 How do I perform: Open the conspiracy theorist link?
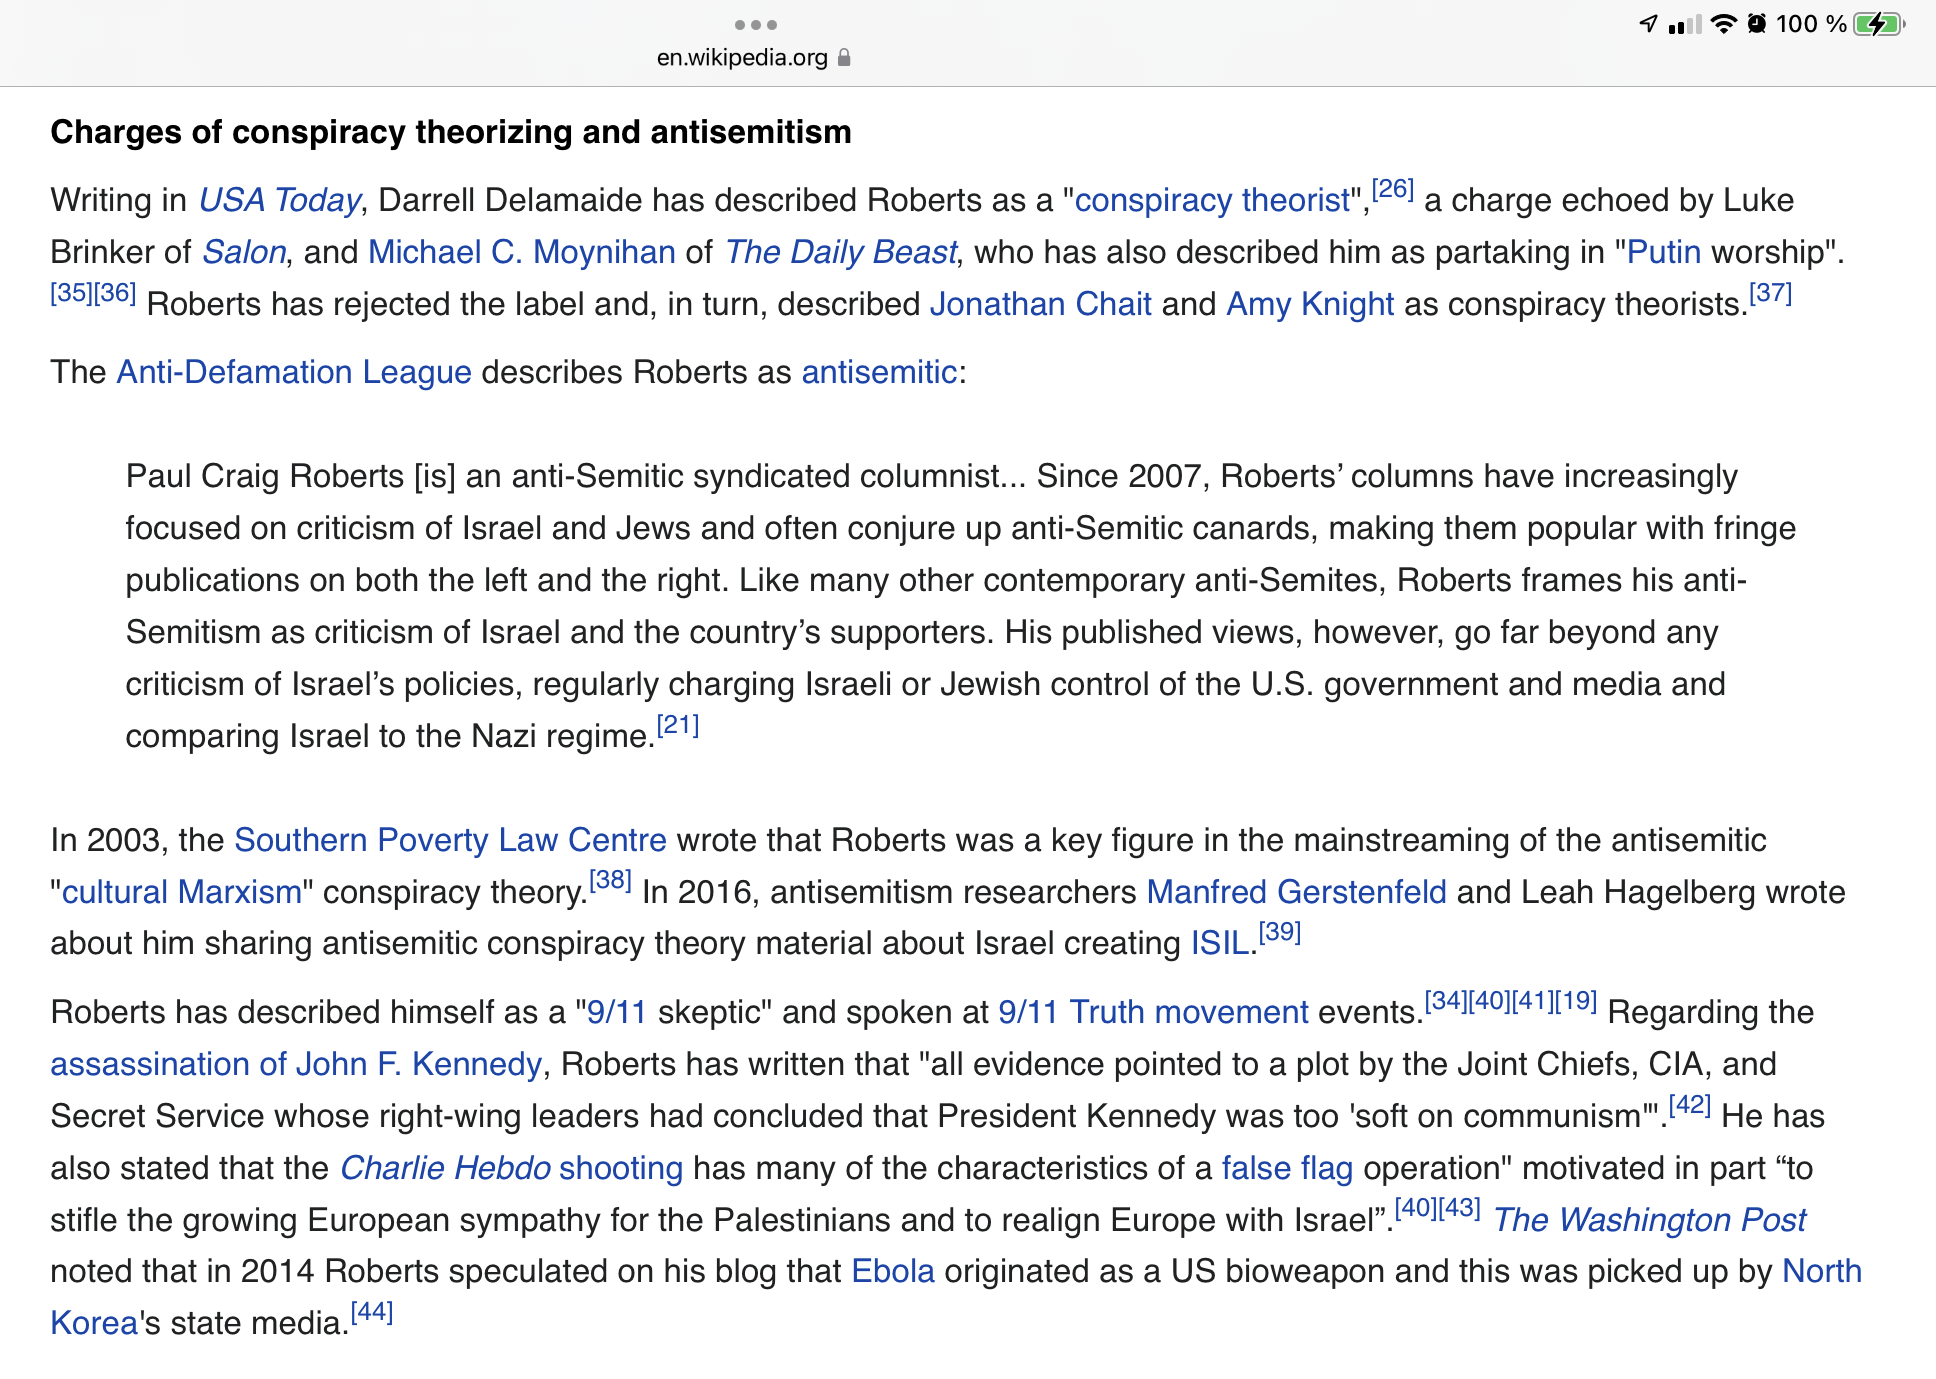pos(1212,200)
